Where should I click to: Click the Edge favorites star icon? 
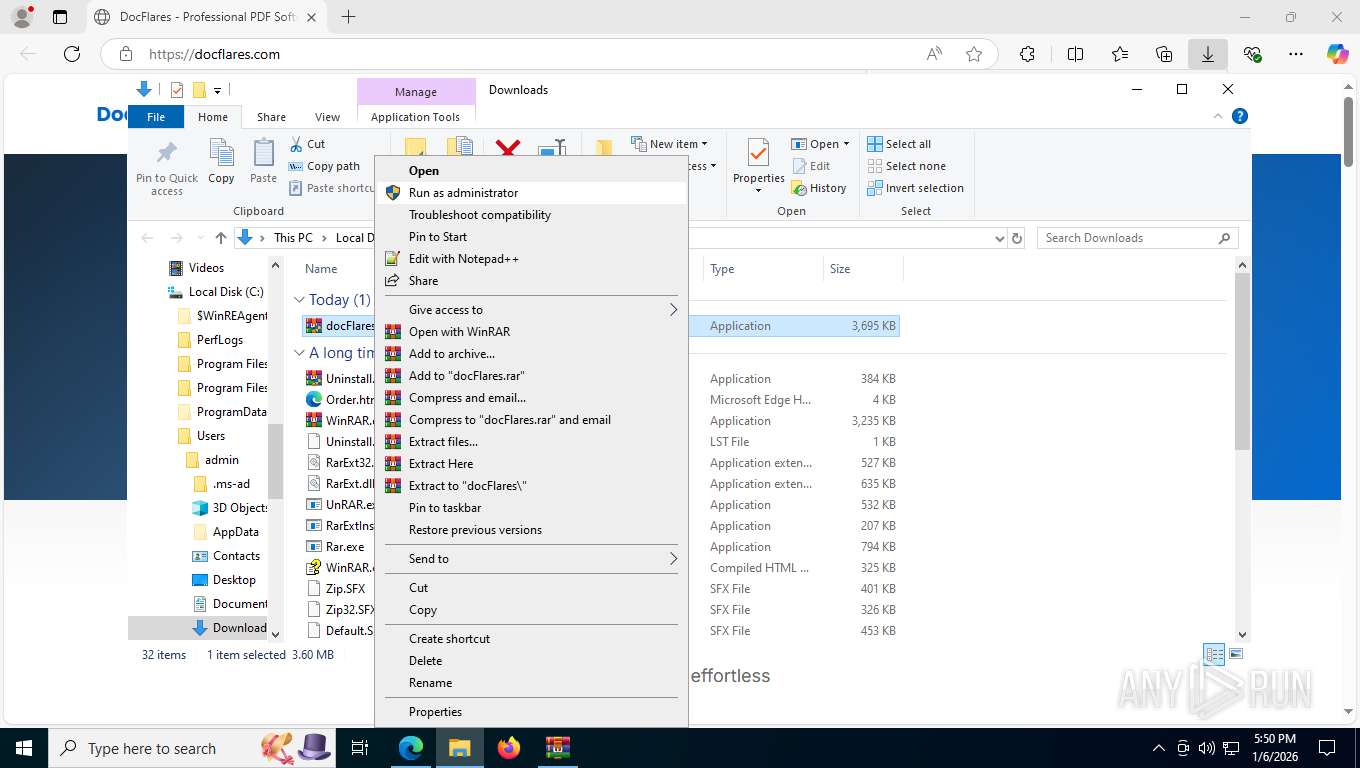tap(974, 54)
